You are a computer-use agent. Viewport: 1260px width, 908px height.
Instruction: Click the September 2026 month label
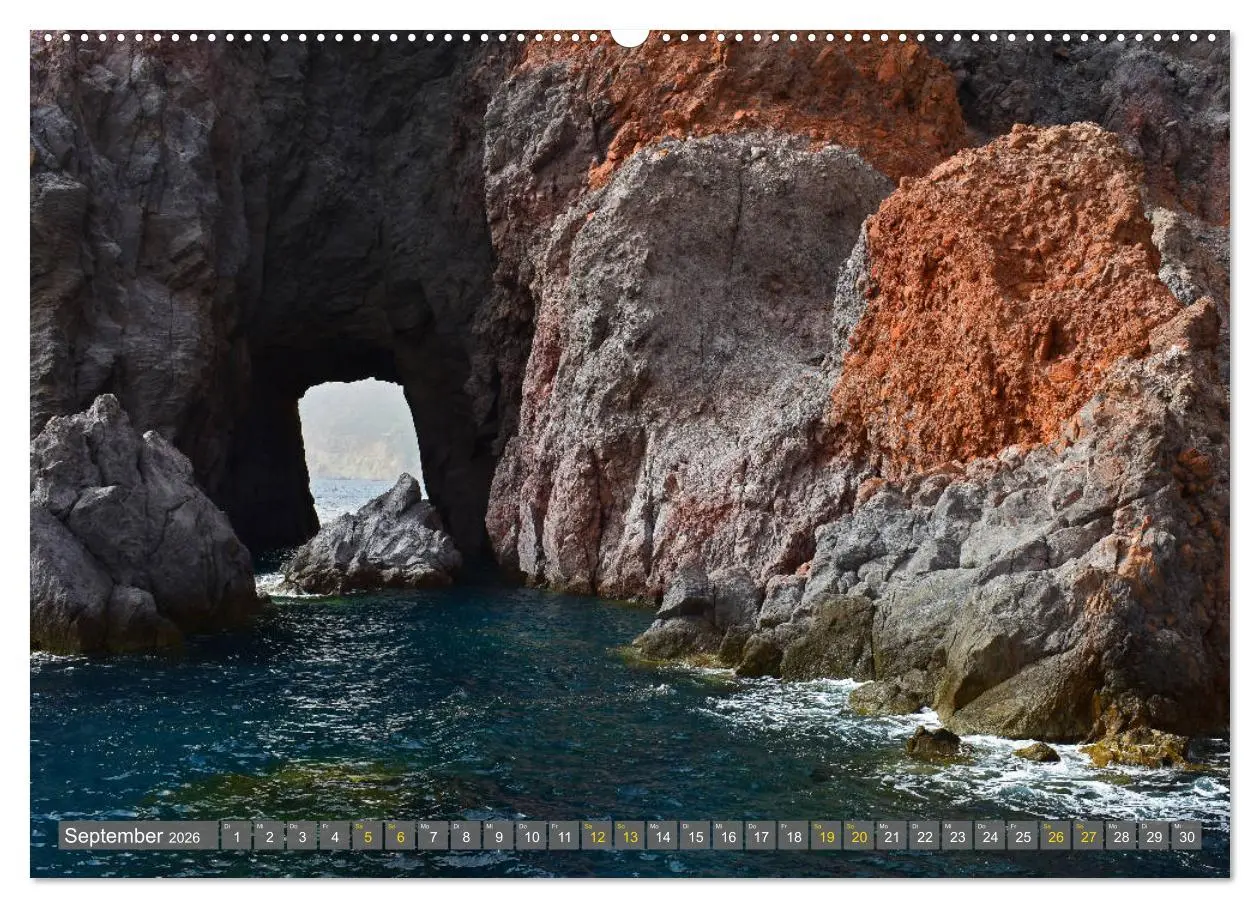(138, 836)
